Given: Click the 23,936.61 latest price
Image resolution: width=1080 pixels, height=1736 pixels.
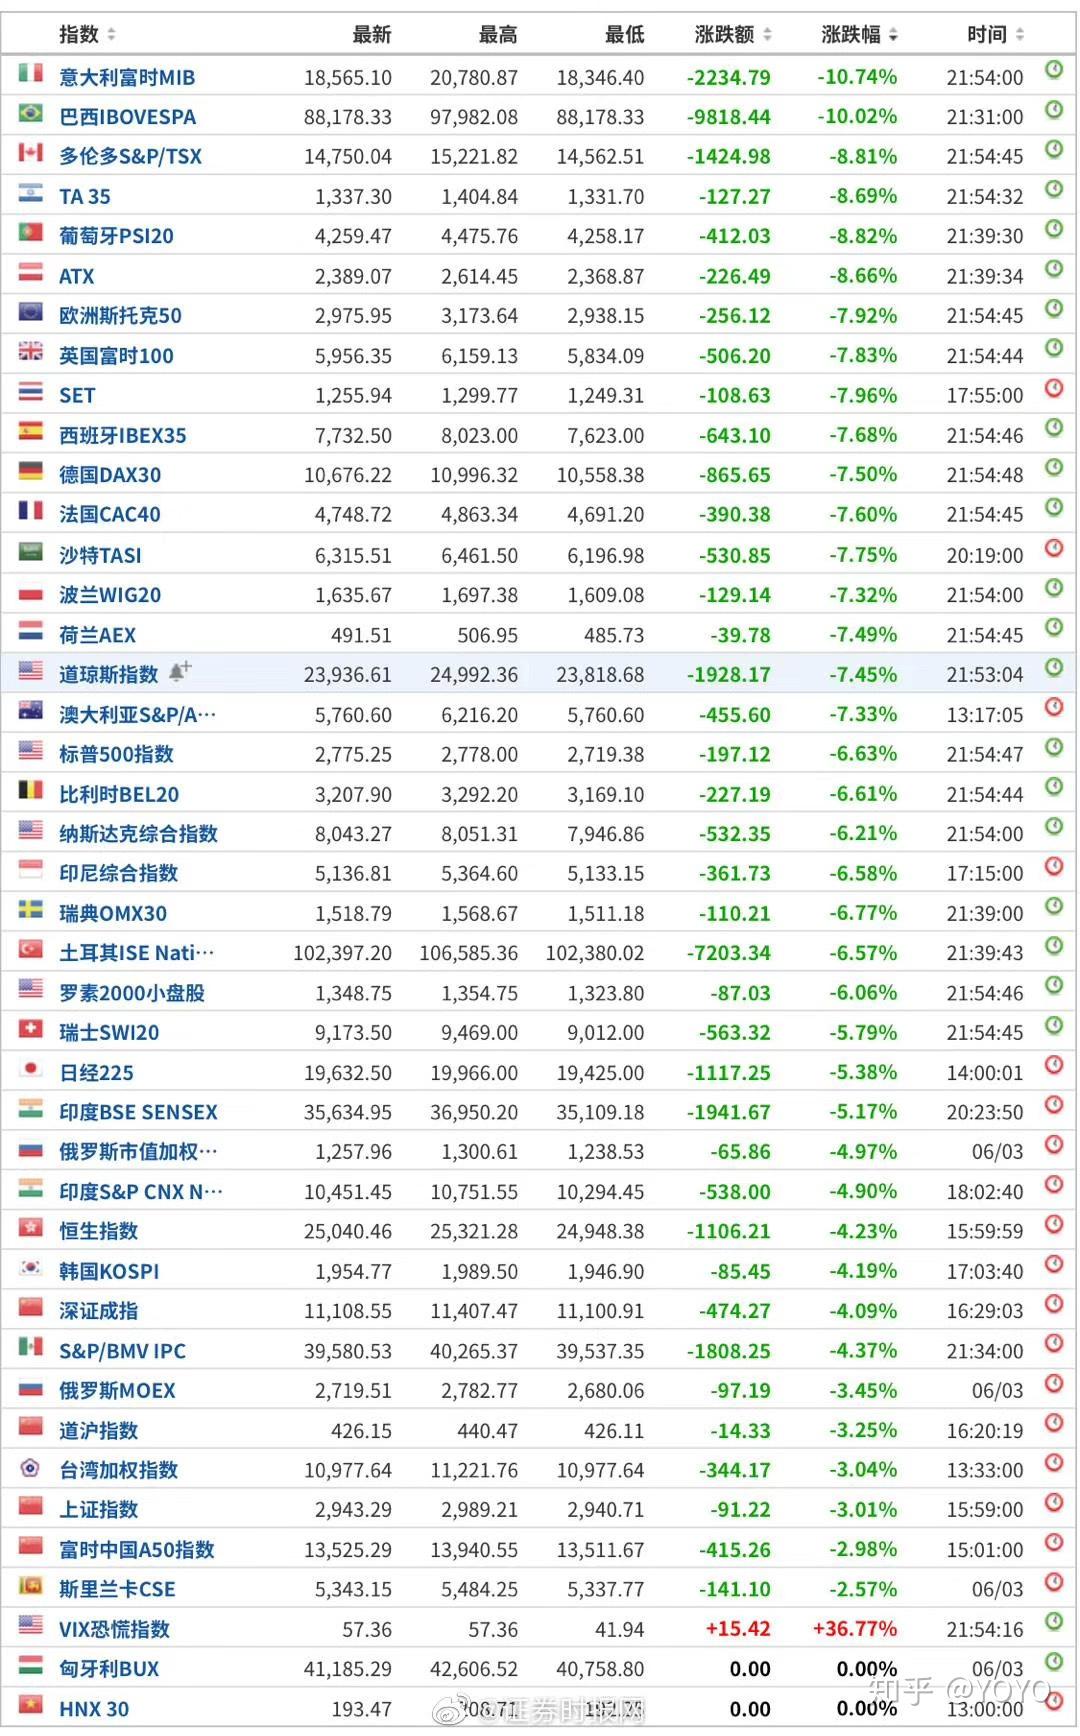Looking at the screenshot, I should tap(348, 675).
